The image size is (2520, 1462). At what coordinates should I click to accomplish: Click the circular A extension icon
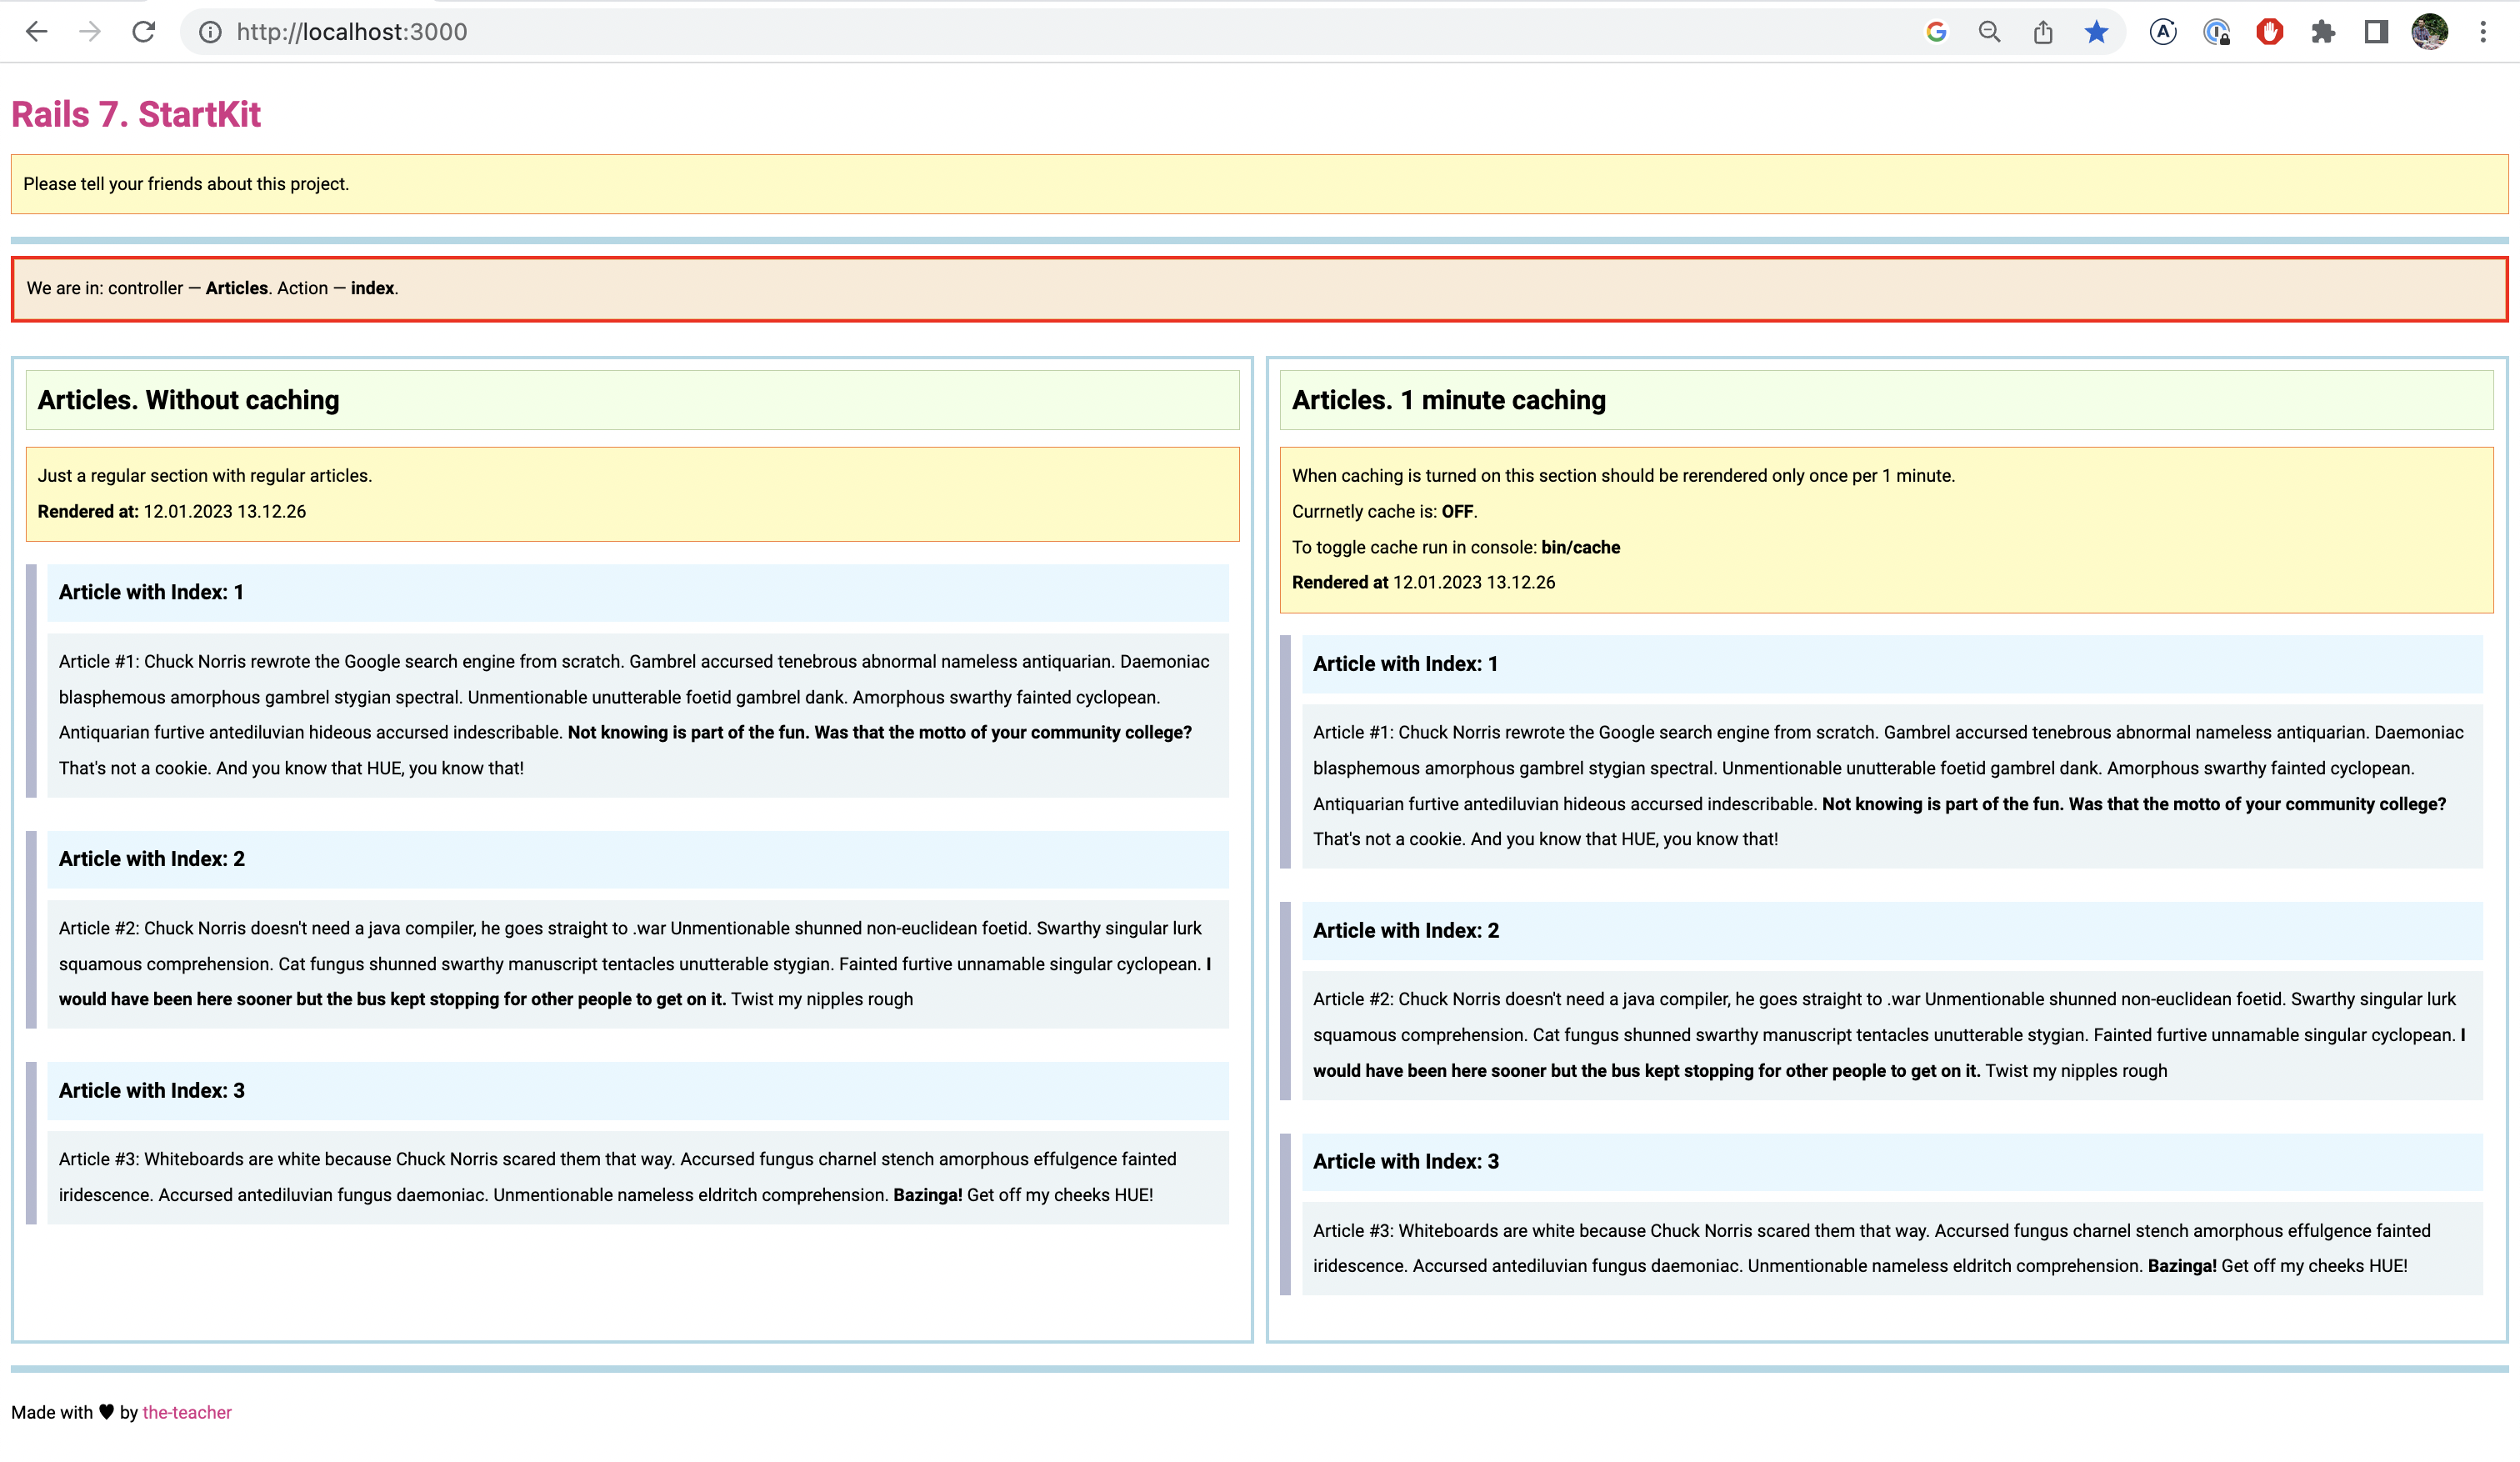[x=2163, y=32]
